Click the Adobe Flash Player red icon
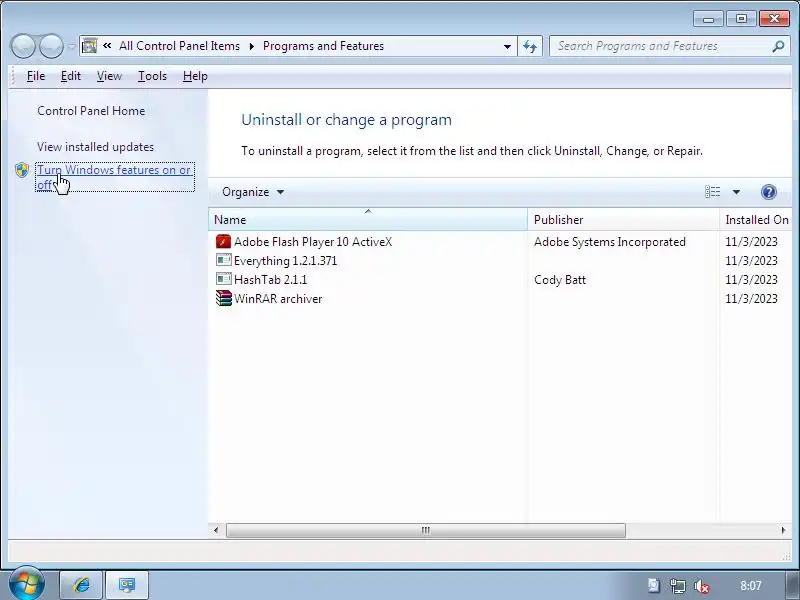800x600 pixels. pyautogui.click(x=223, y=241)
